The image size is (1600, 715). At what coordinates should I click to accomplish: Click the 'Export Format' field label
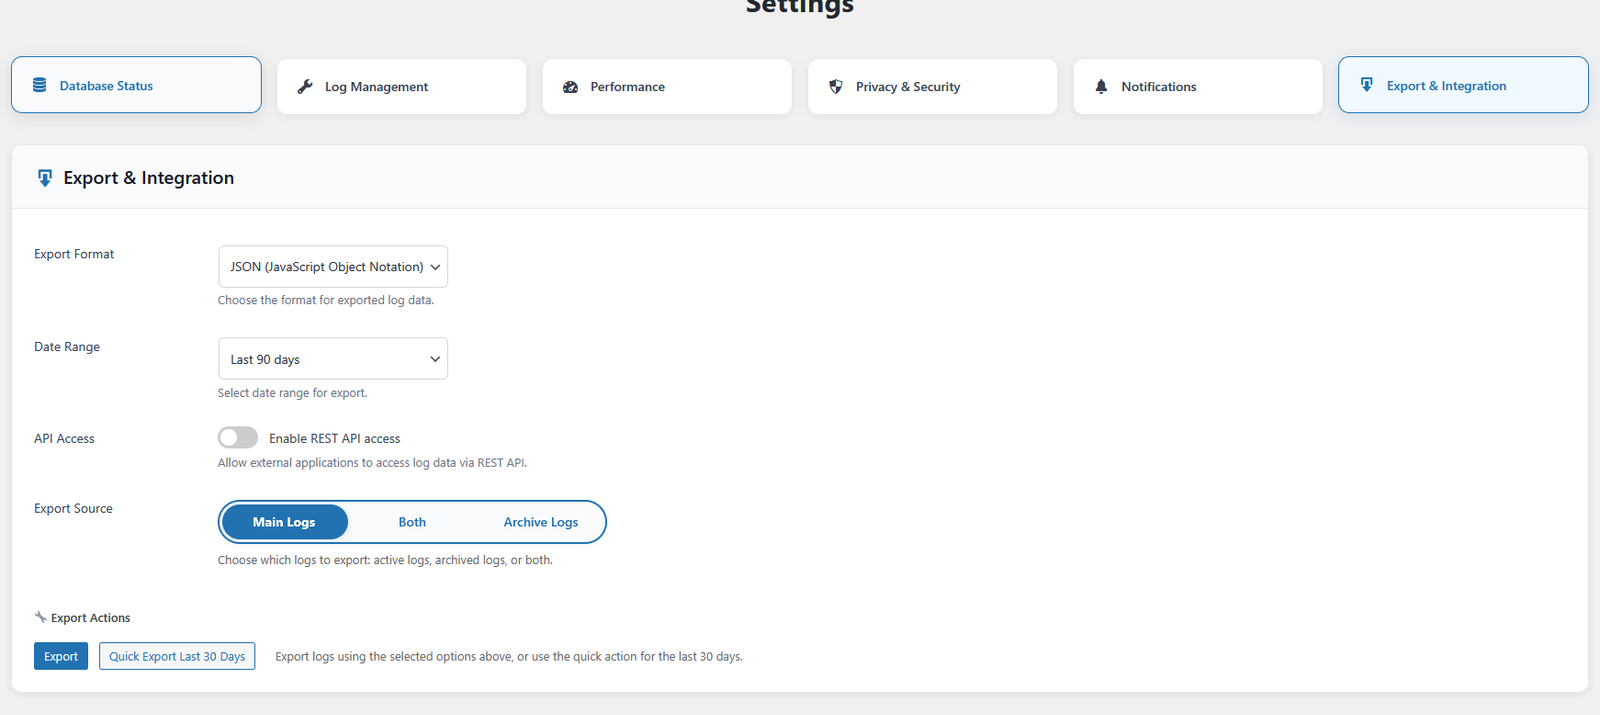(x=74, y=254)
